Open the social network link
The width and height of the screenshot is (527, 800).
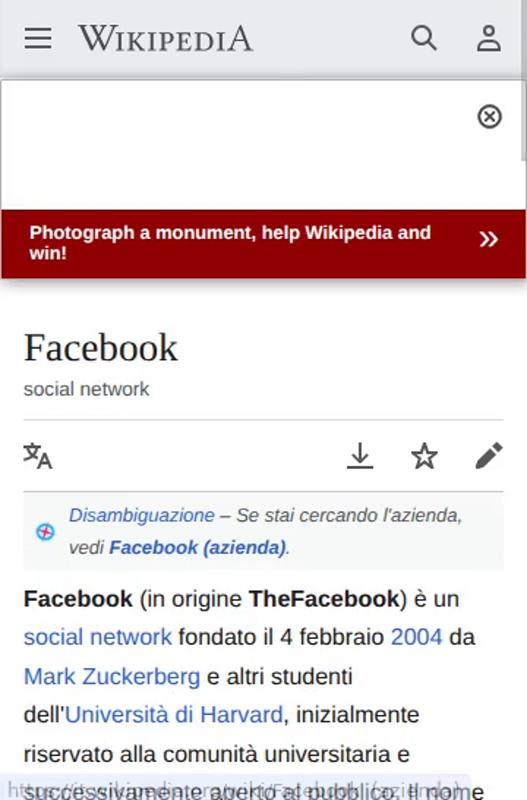point(97,637)
